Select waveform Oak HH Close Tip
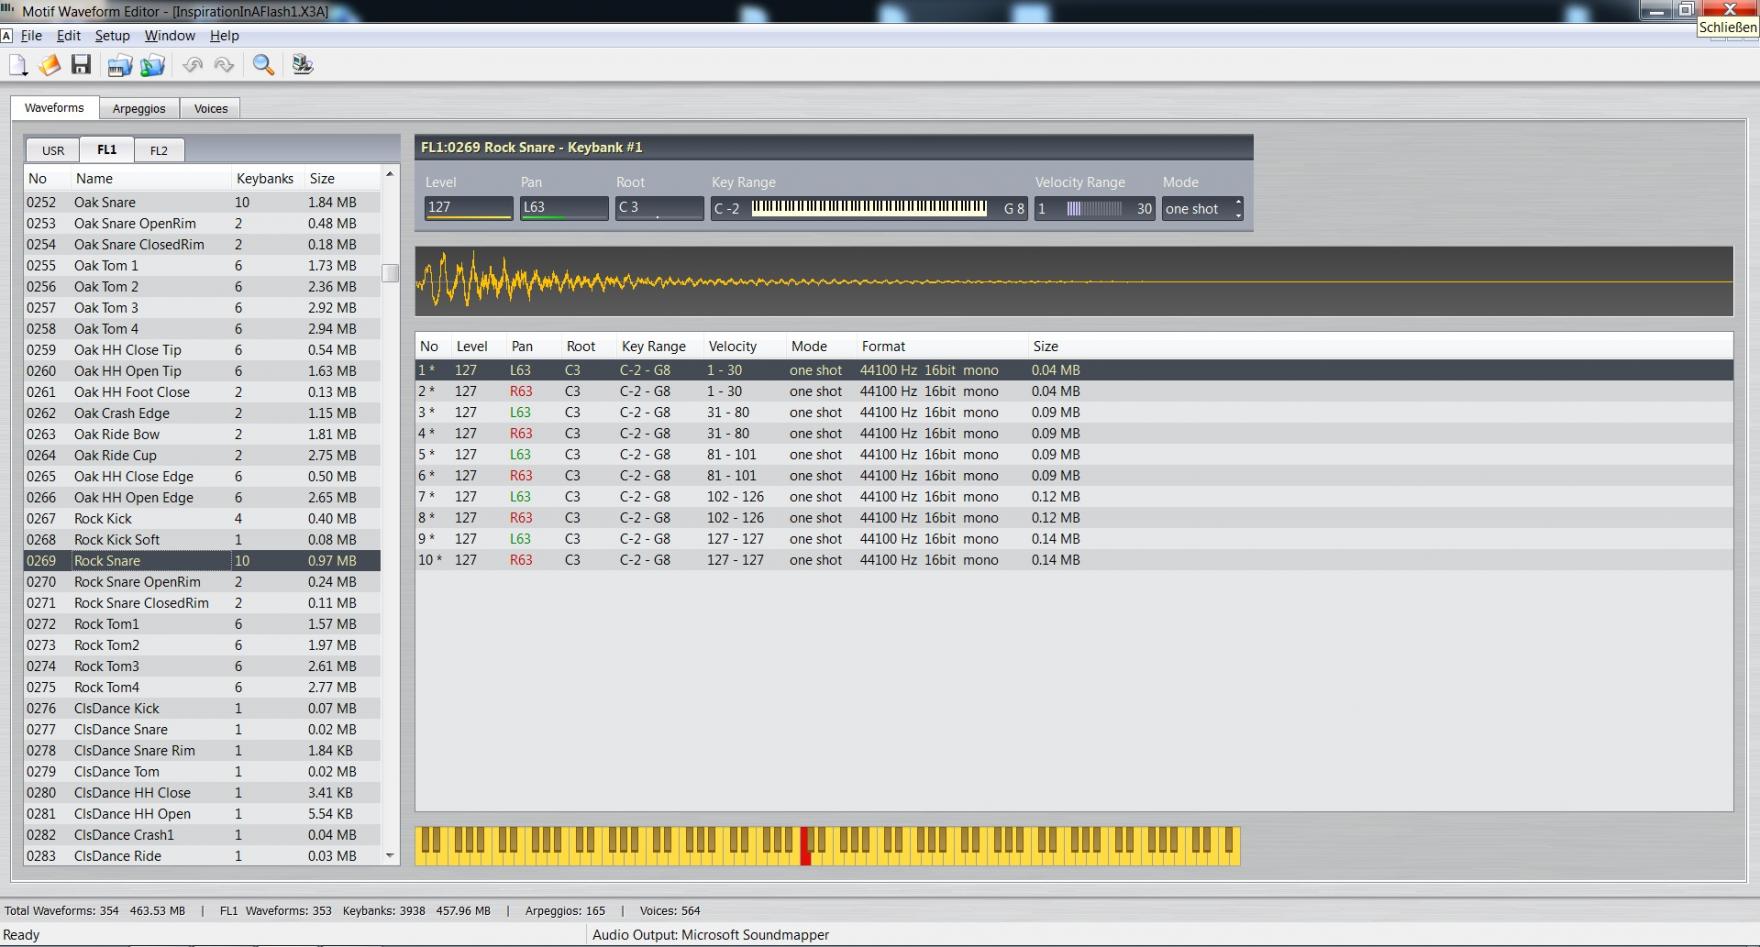 202,350
